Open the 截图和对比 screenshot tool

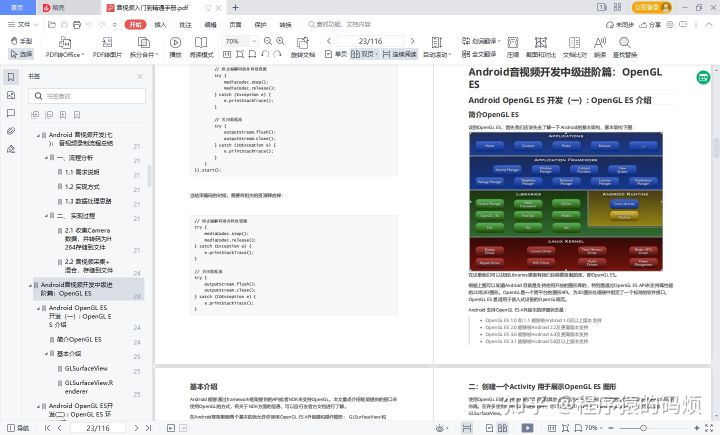(540, 47)
